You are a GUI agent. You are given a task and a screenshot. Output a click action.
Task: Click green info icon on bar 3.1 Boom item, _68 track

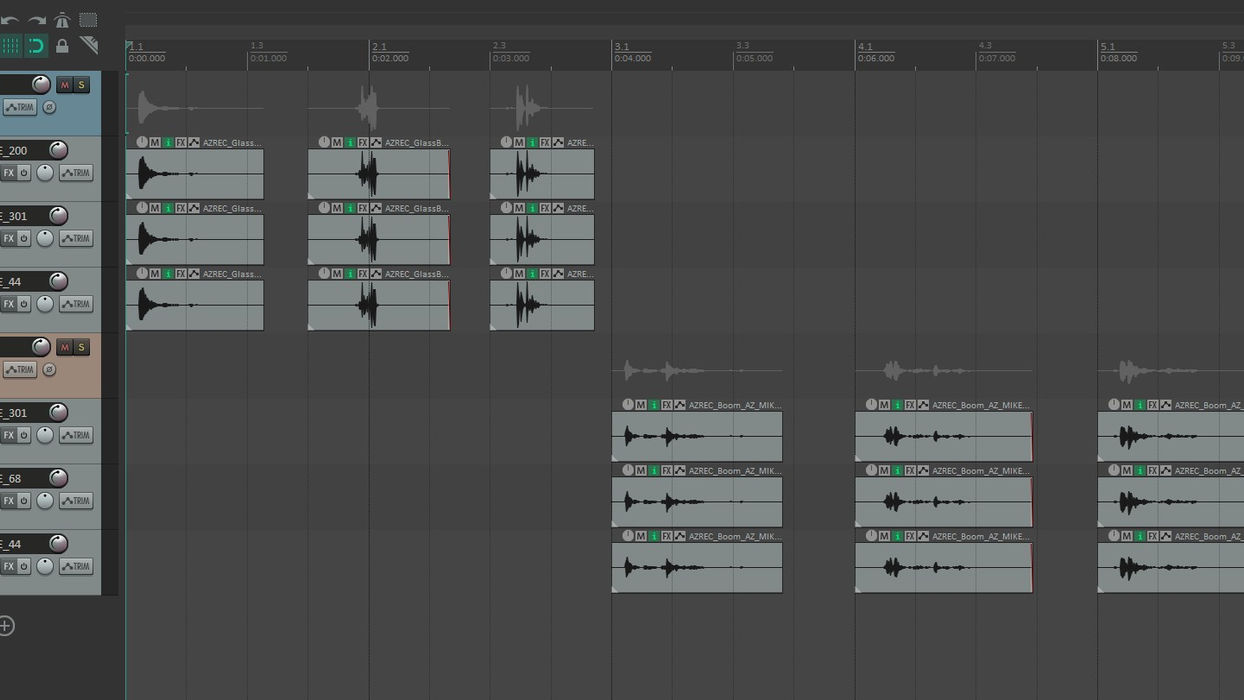tap(654, 471)
